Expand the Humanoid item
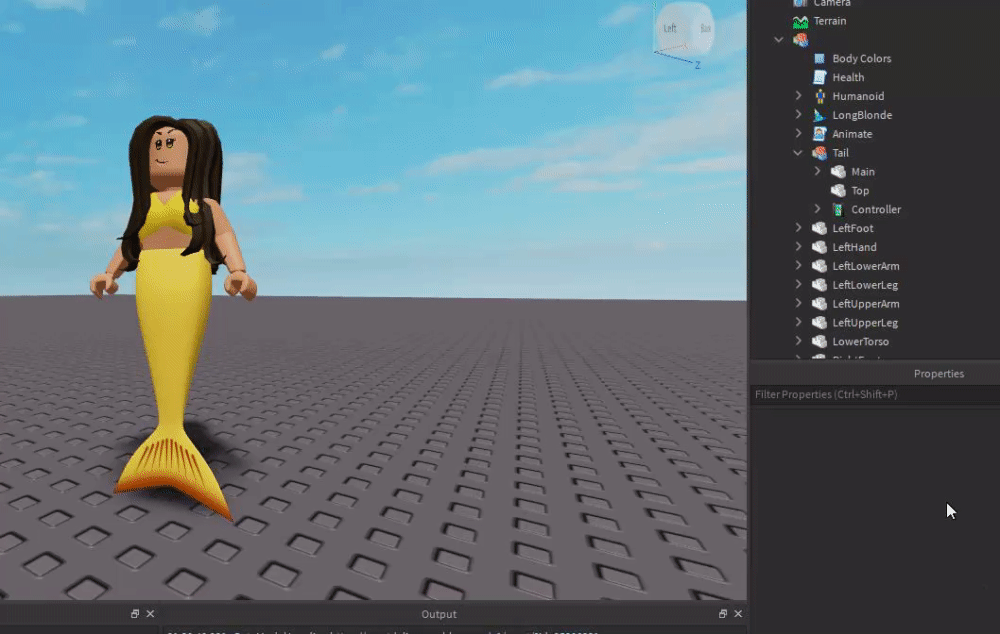This screenshot has height=634, width=1000. tap(798, 96)
